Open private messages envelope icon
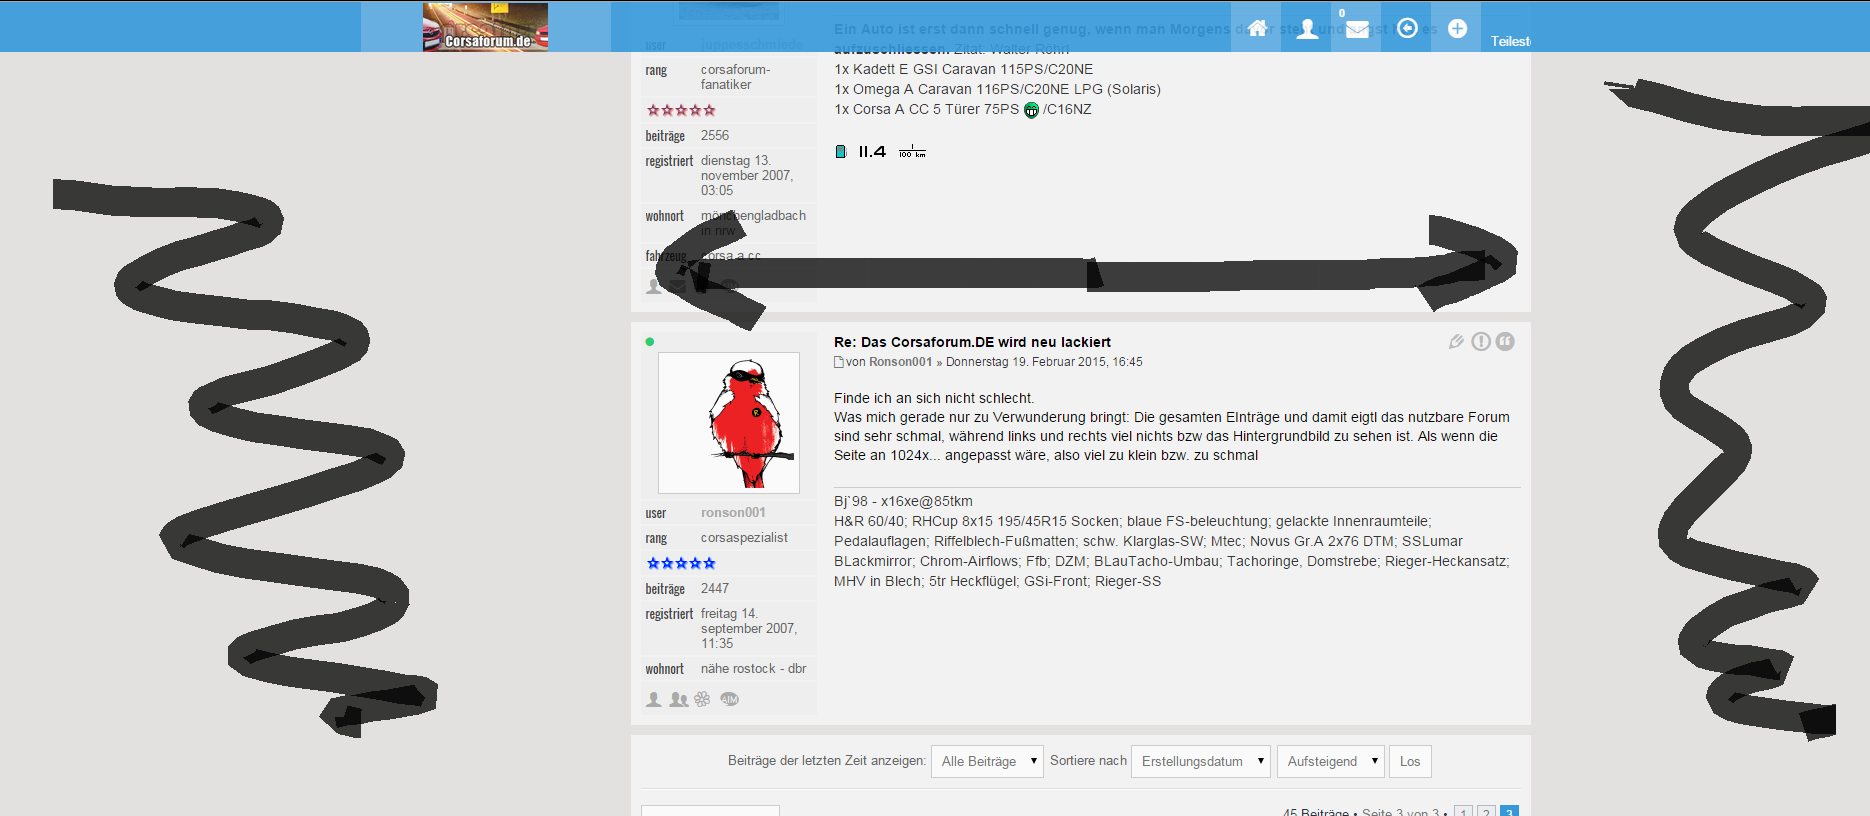This screenshot has width=1870, height=816. click(1357, 29)
